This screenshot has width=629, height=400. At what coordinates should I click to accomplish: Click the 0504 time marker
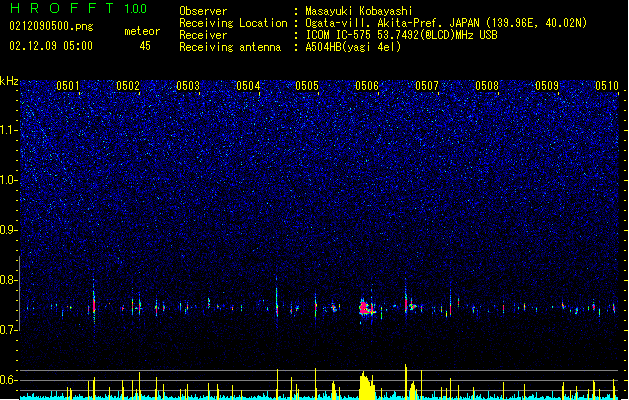point(248,86)
